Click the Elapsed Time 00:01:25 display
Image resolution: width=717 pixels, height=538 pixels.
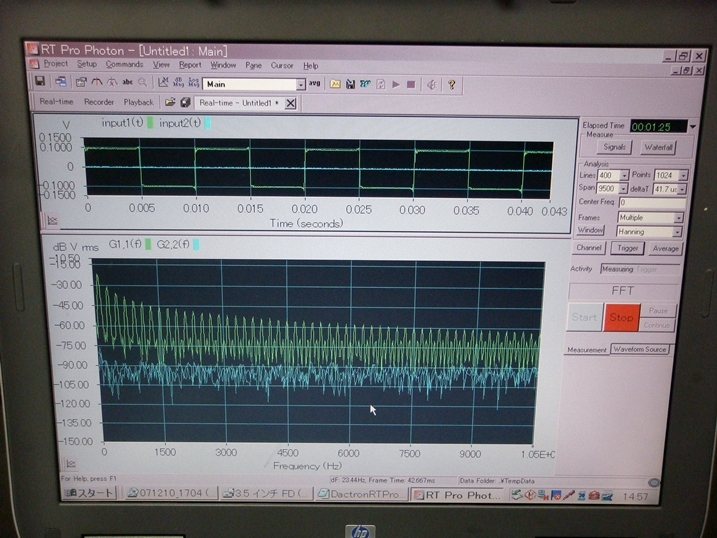658,127
